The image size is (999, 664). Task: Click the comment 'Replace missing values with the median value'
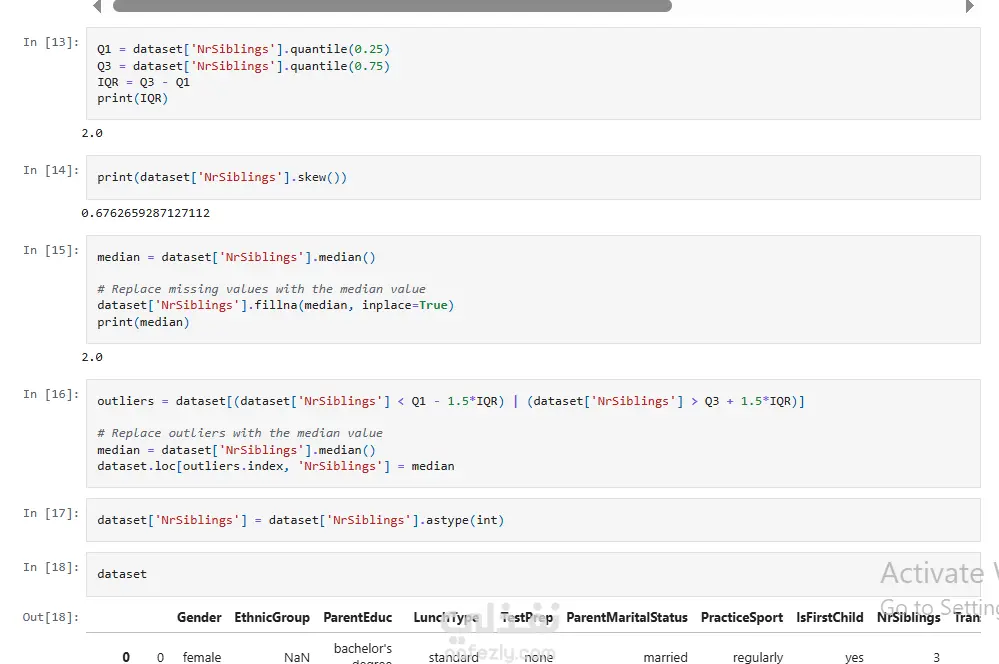pyautogui.click(x=261, y=289)
